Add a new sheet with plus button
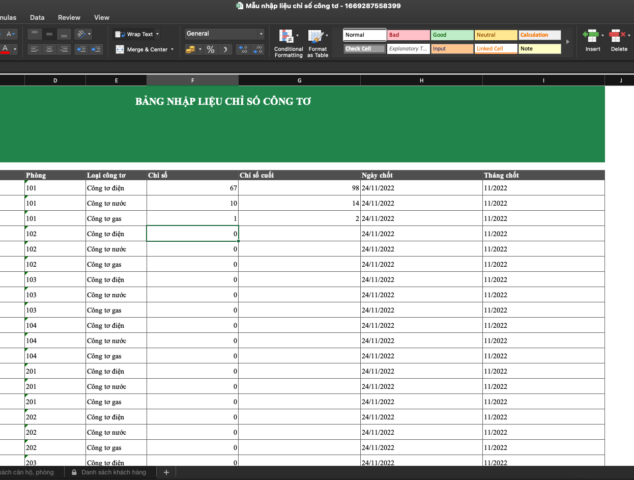 click(x=166, y=472)
